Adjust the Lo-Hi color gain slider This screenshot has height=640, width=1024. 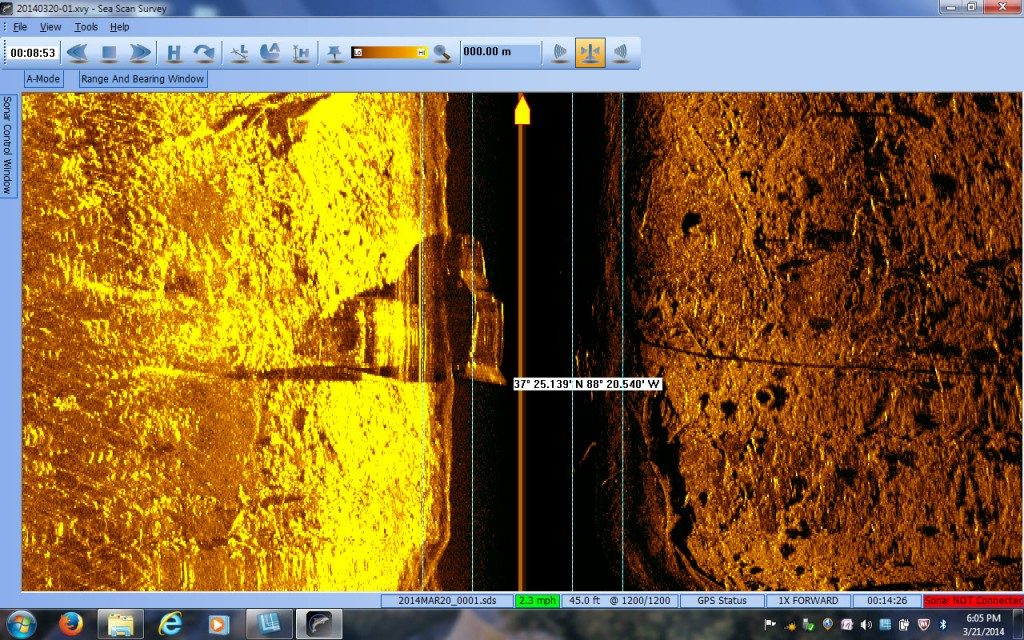[x=390, y=52]
